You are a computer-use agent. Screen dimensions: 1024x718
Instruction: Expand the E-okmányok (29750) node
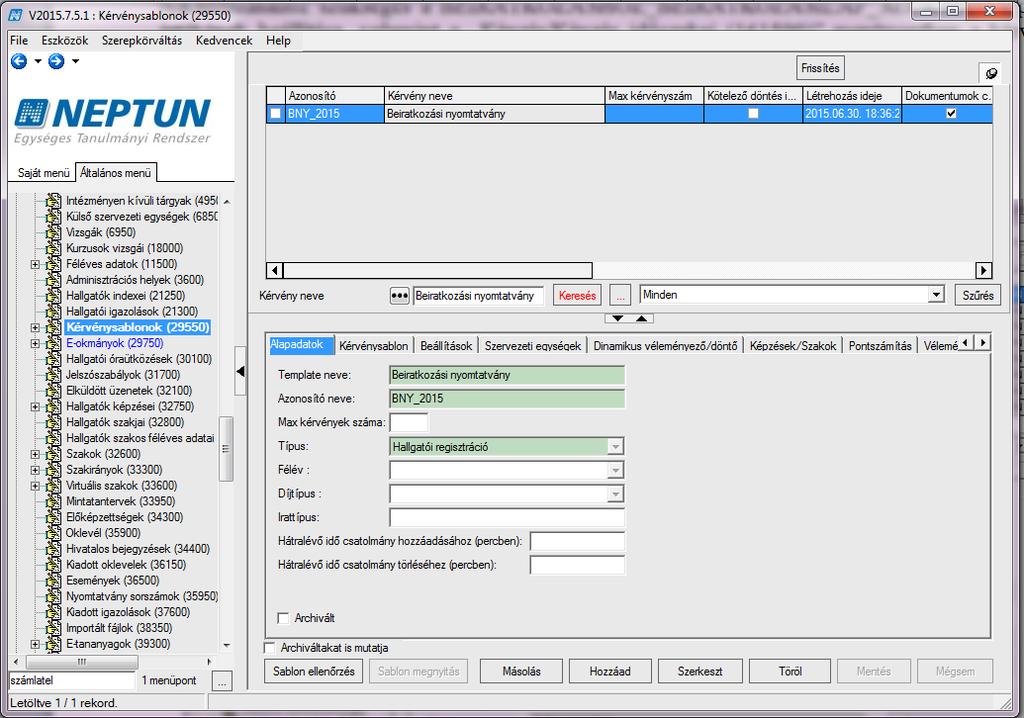pos(35,344)
